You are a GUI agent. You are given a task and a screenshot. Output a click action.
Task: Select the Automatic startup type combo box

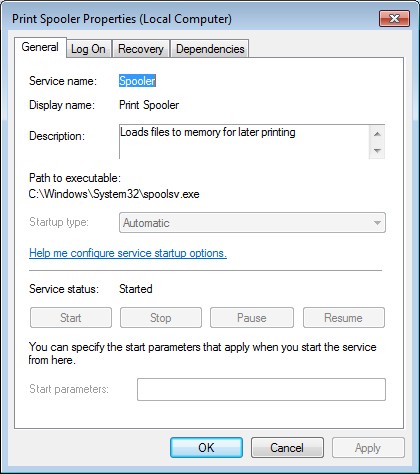point(252,223)
